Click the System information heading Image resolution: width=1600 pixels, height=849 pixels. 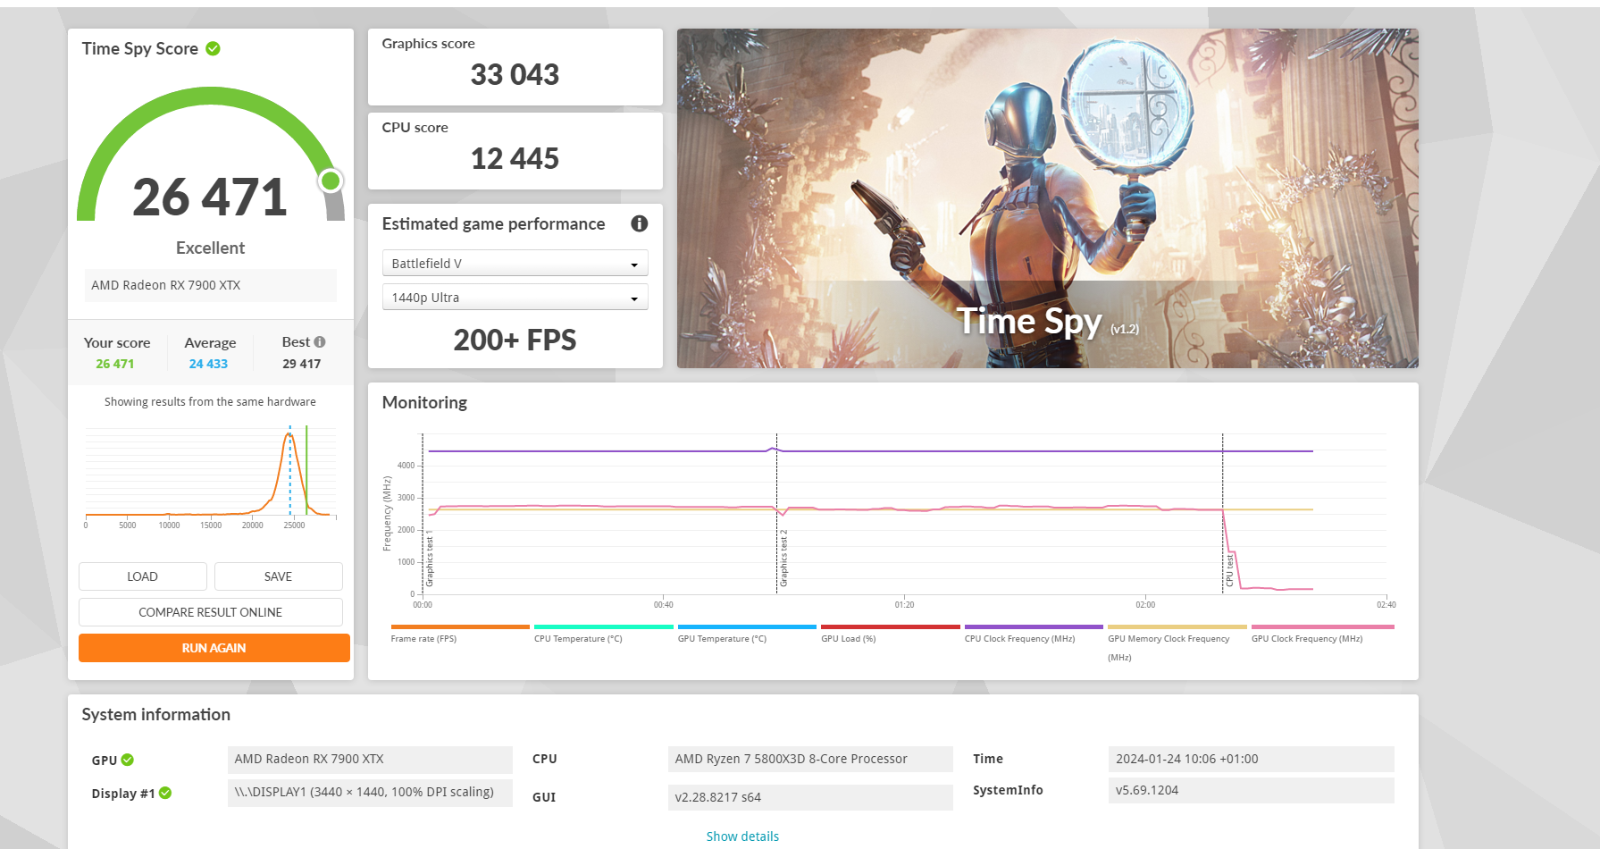[x=156, y=714]
